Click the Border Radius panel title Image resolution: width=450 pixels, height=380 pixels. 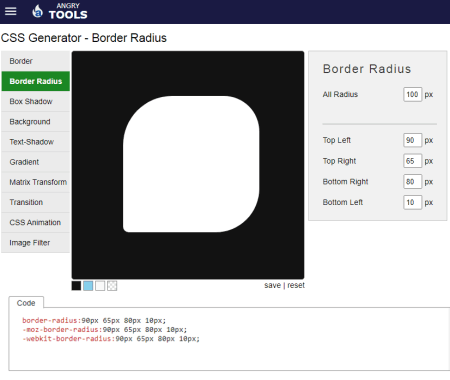pos(367,69)
